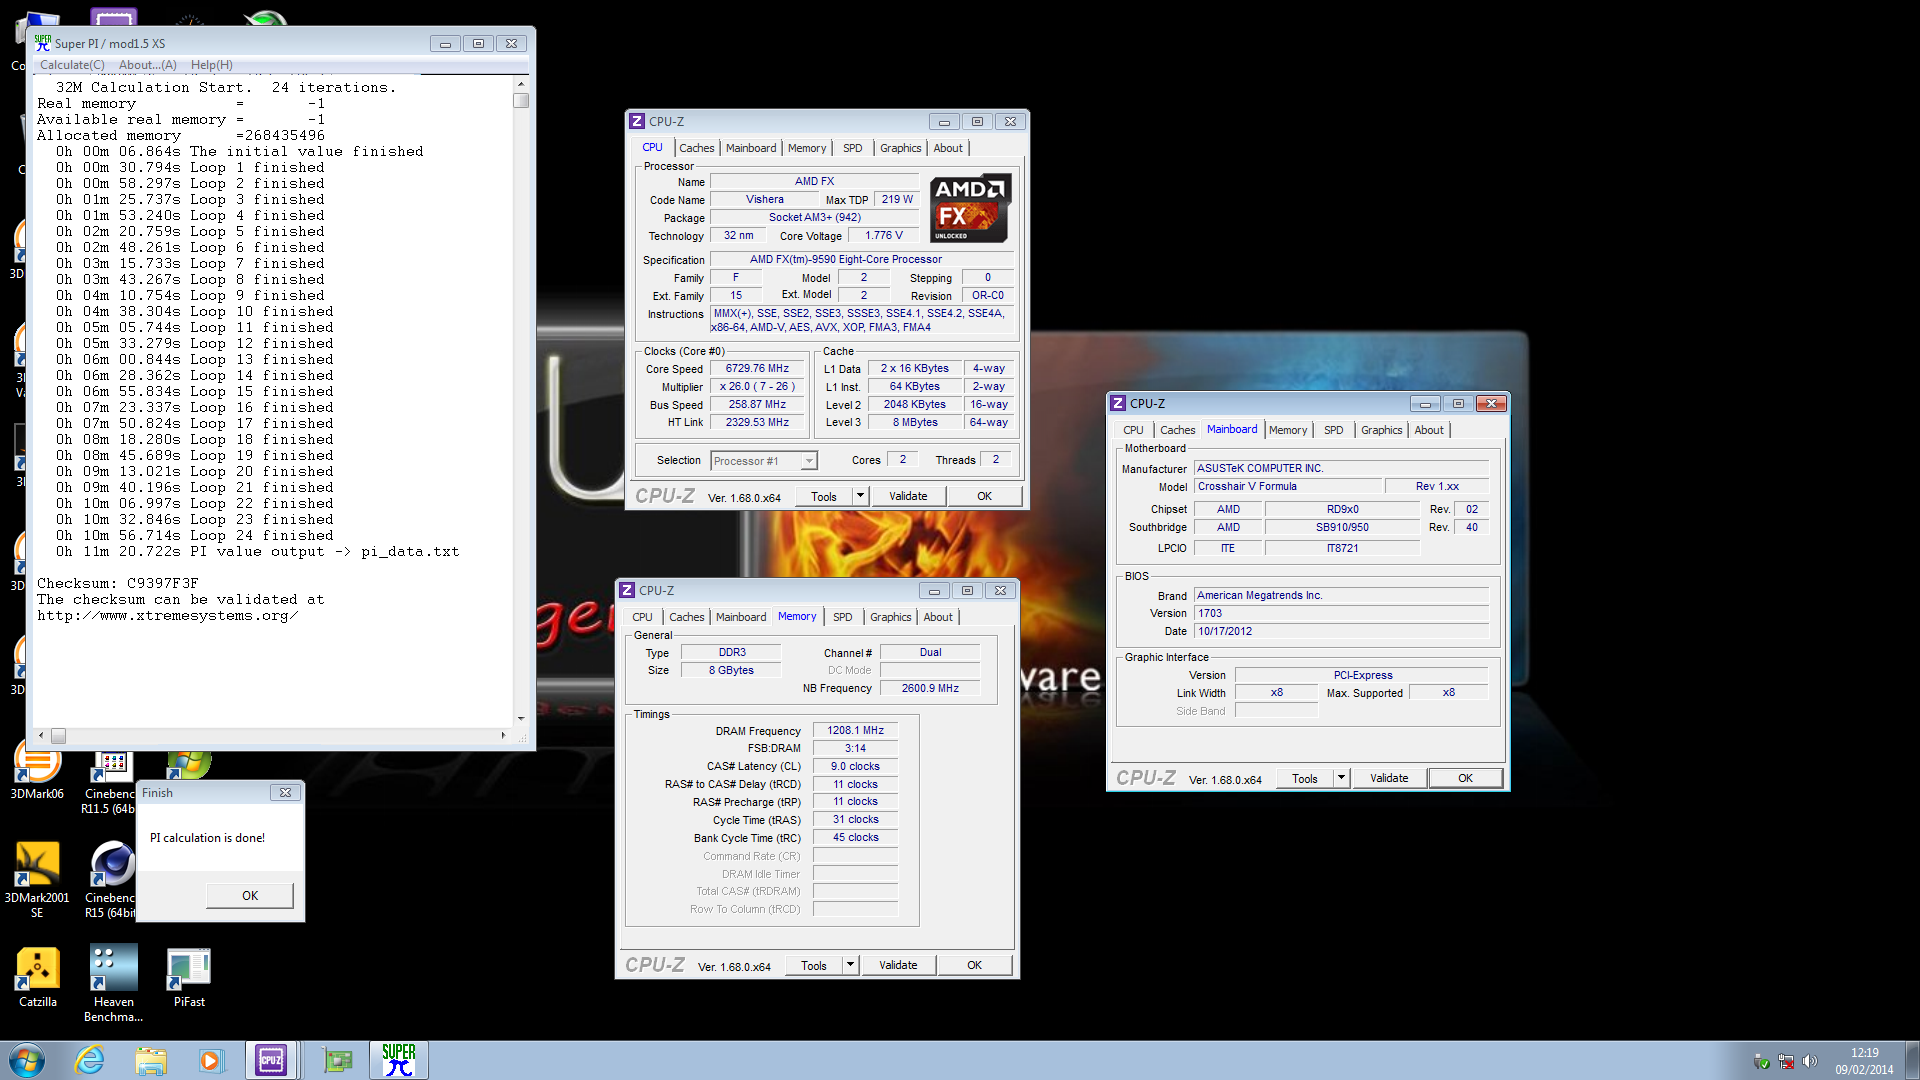
Task: Click Super PI horizontal scrollbar right arrow
Action: pyautogui.click(x=503, y=735)
